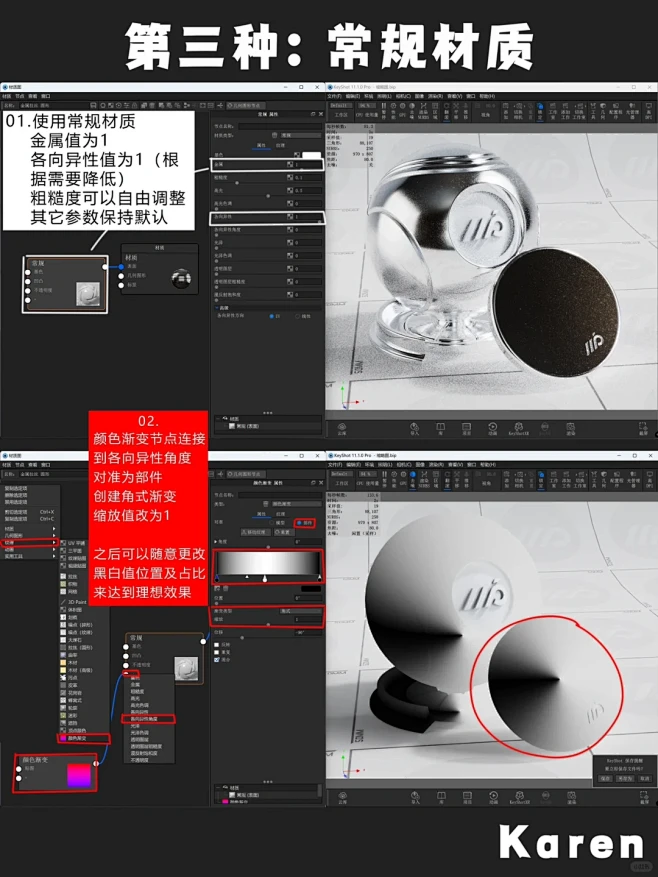This screenshot has width=658, height=877.
Task: Collapse the 高级 section in 常规 properties
Action: click(x=217, y=308)
